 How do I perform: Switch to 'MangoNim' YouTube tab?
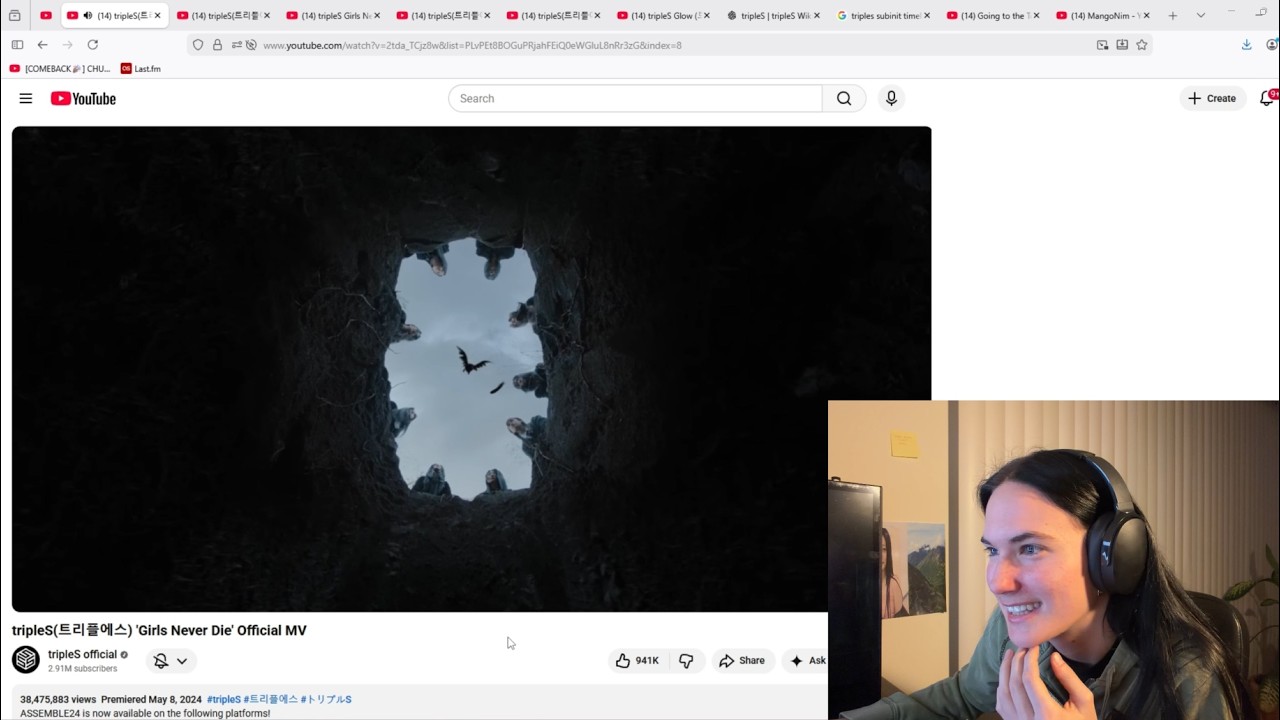1104,16
